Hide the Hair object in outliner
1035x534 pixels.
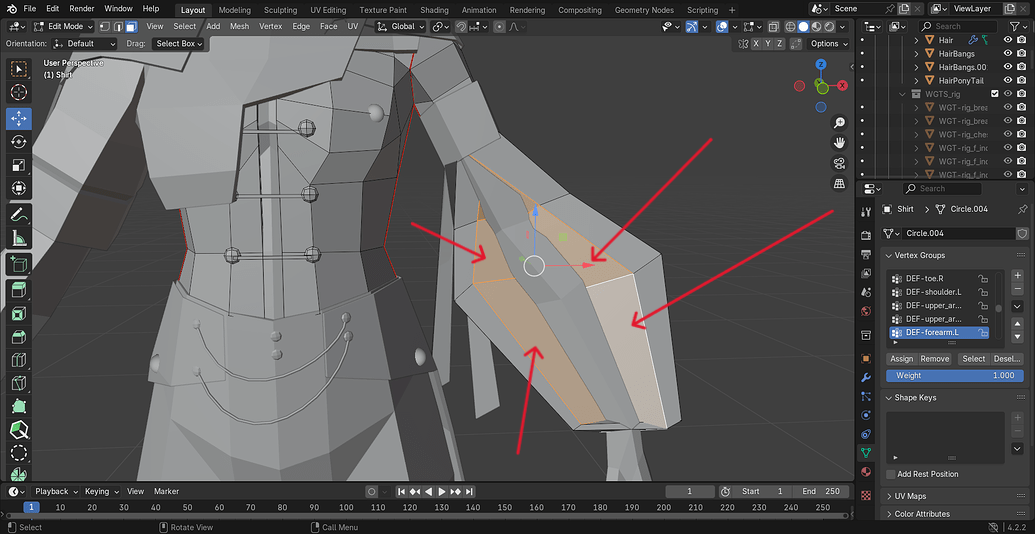[x=1007, y=40]
